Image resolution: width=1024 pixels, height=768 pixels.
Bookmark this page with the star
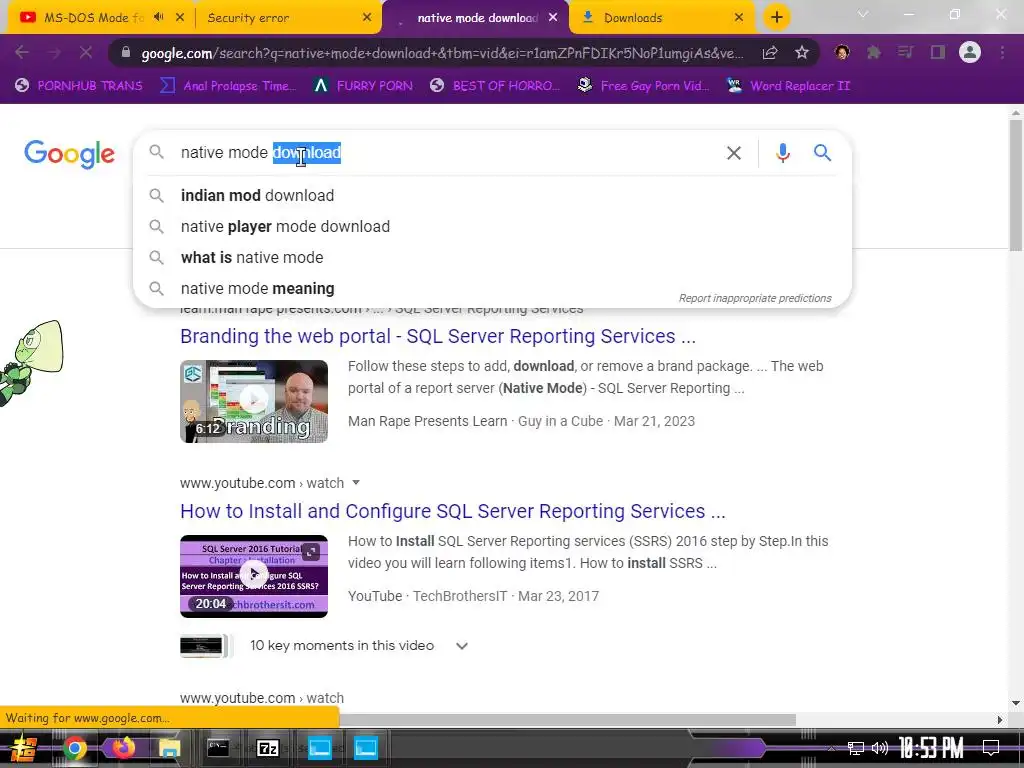(x=802, y=53)
